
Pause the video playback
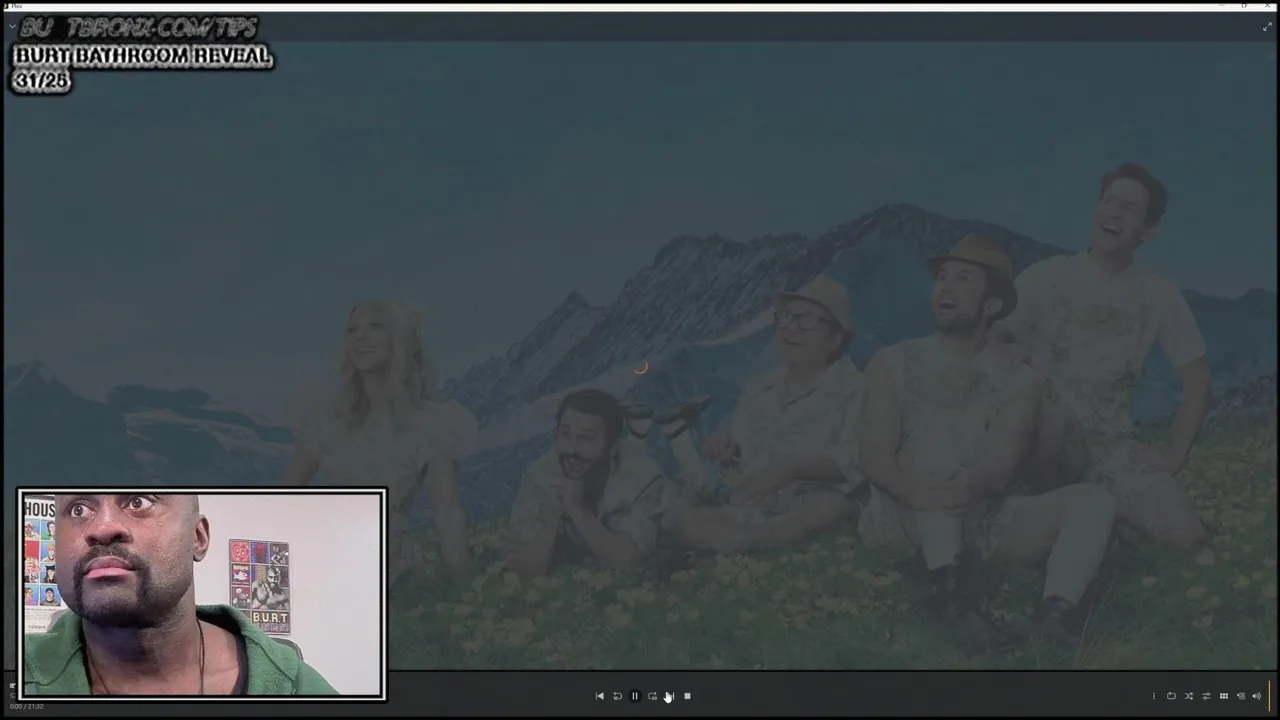pos(634,696)
